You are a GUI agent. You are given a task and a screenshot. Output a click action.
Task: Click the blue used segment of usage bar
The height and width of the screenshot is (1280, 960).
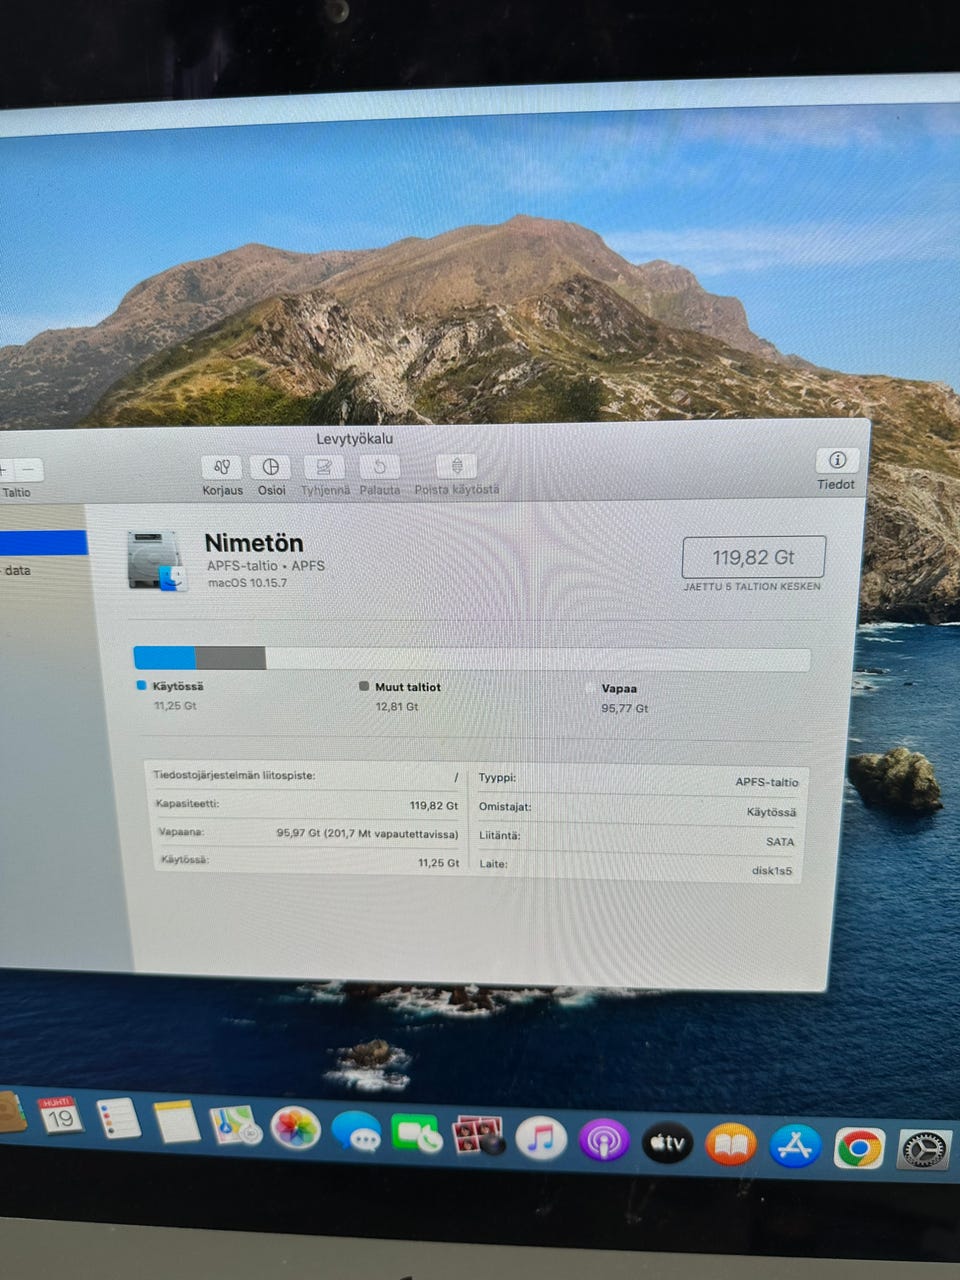tap(165, 657)
